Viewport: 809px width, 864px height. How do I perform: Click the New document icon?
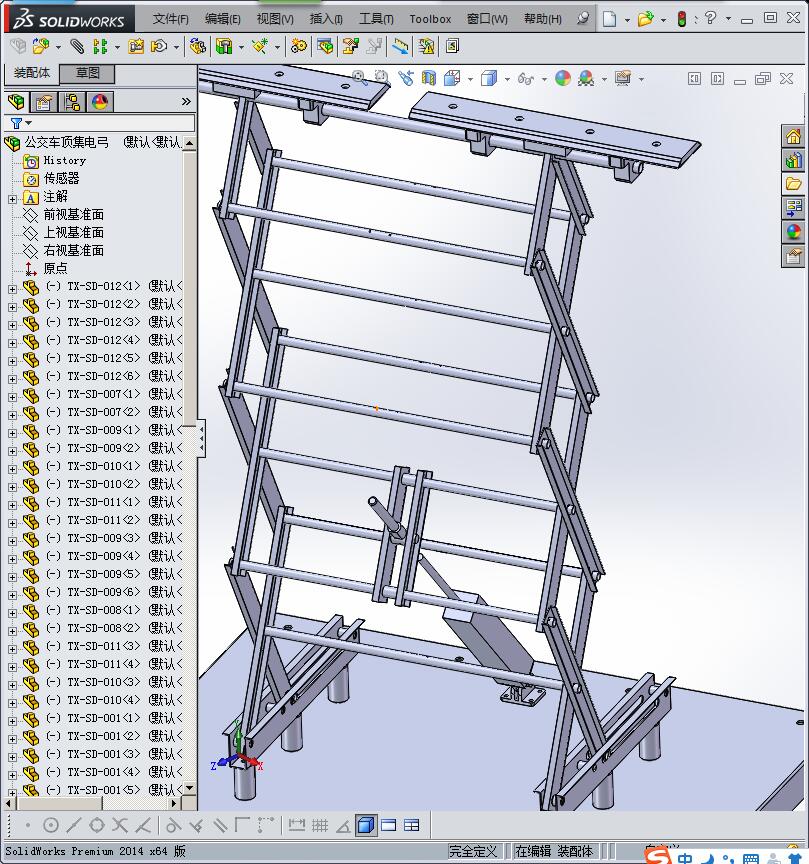click(609, 19)
